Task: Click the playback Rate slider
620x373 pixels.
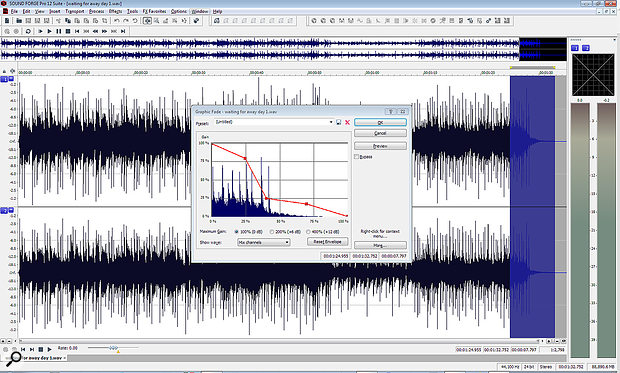Action: tap(113, 348)
